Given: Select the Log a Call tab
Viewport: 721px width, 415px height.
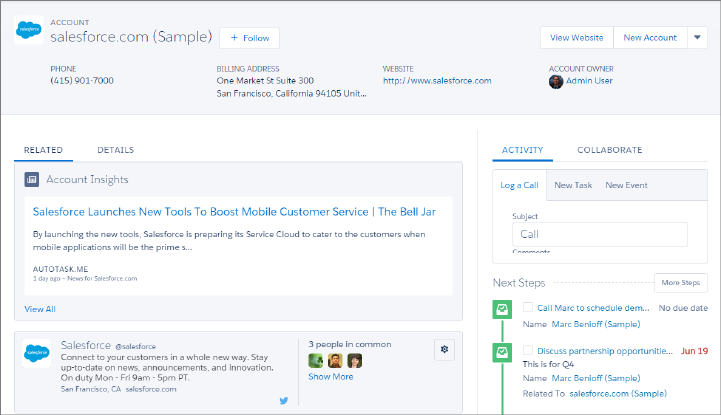Looking at the screenshot, I should click(x=519, y=185).
